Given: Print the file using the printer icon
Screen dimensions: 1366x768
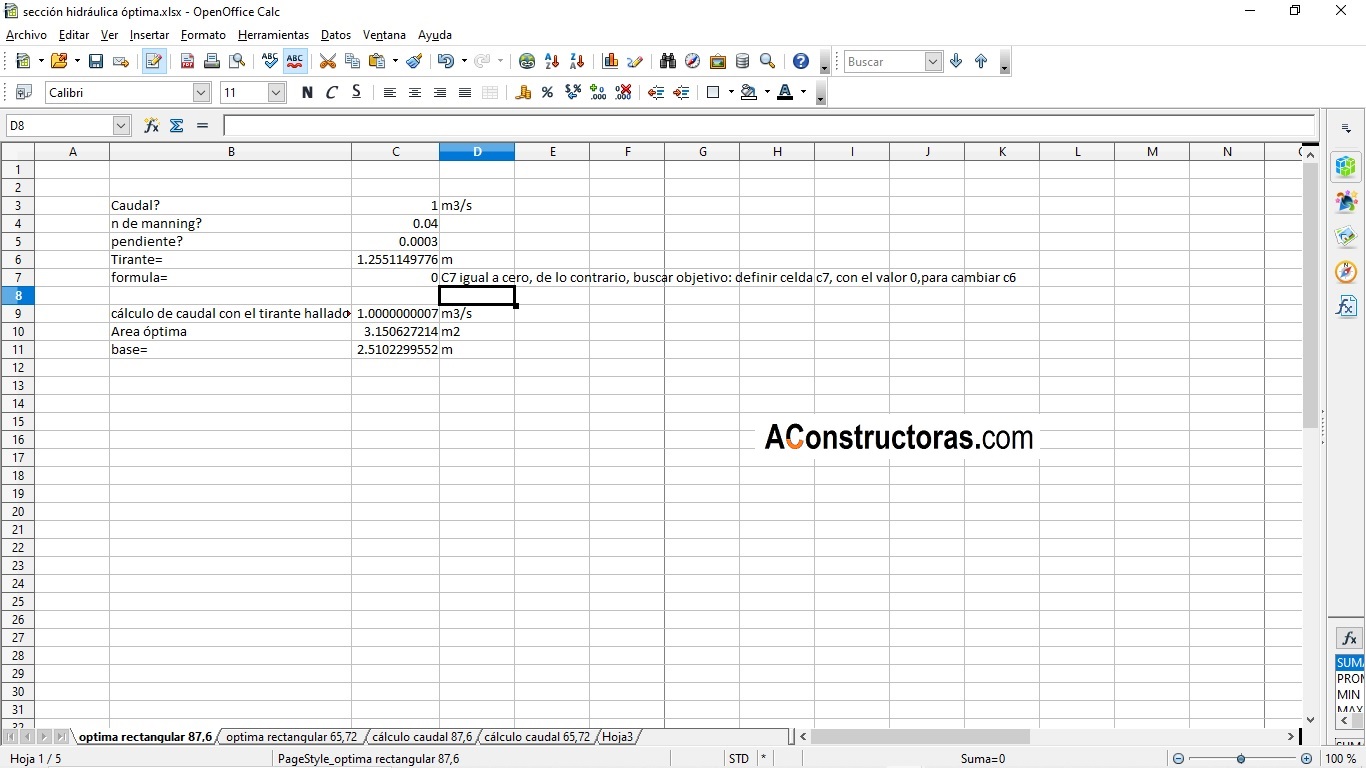Looking at the screenshot, I should (x=212, y=61).
